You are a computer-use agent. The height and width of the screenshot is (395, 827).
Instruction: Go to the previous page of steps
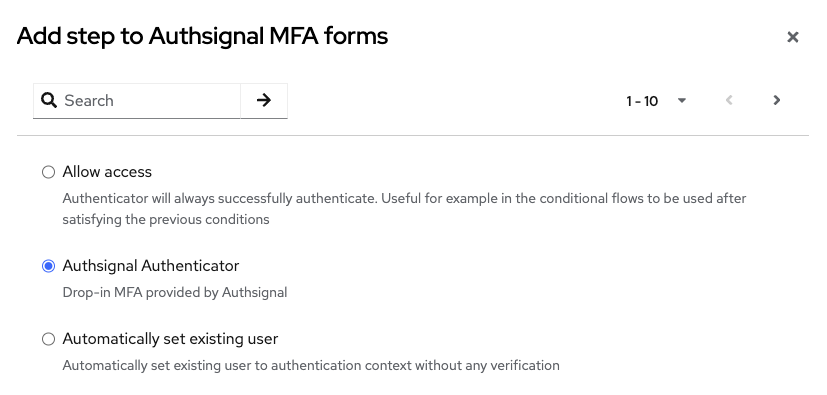pos(729,100)
